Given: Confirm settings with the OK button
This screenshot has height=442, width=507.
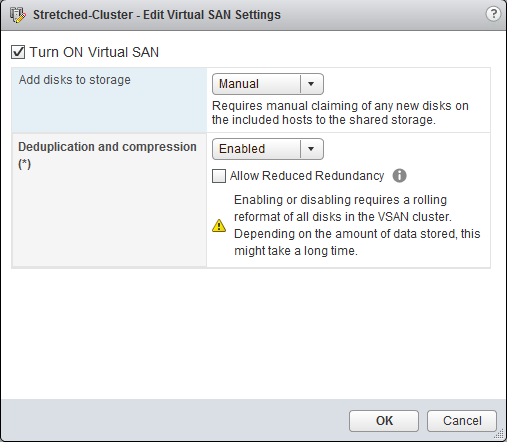Looking at the screenshot, I should tap(384, 421).
